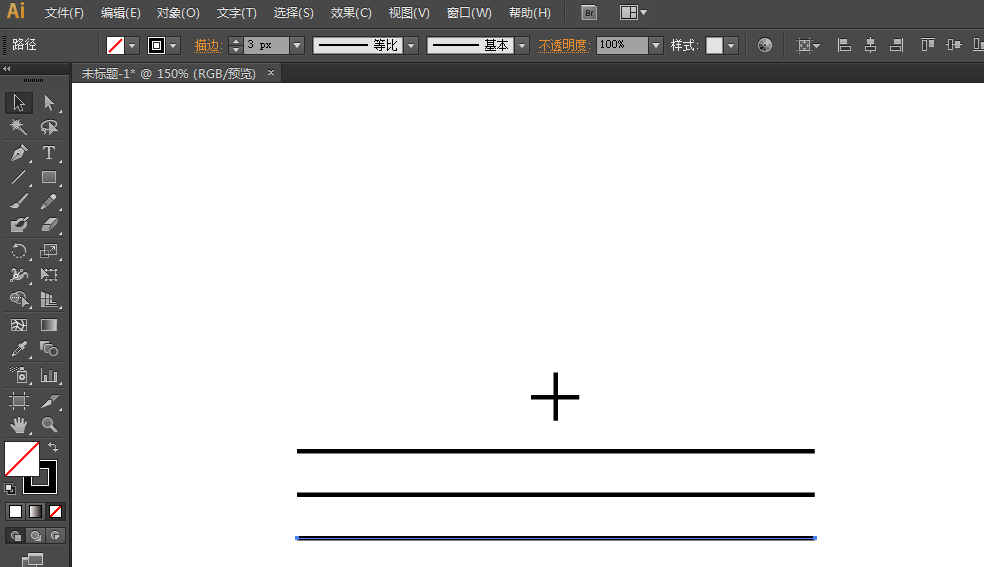Align selected objects to left edges
Screen dimensions: 984x567
pyautogui.click(x=844, y=45)
